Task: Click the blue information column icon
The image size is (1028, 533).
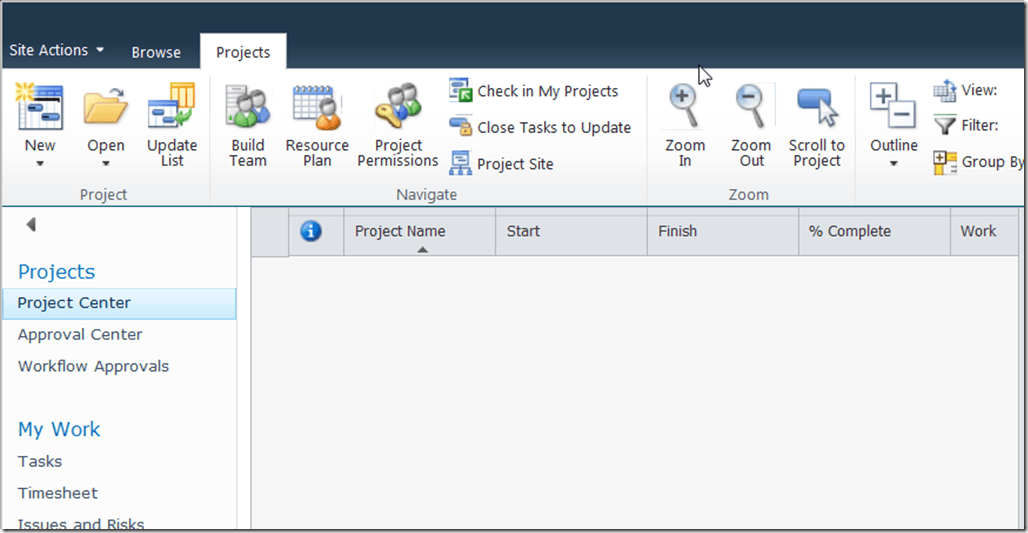Action: 311,231
